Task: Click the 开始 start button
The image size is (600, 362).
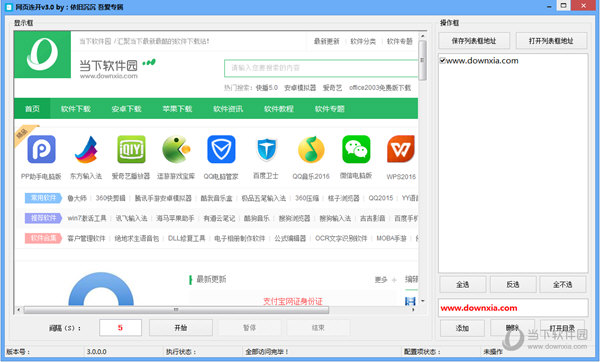Action: [x=181, y=328]
